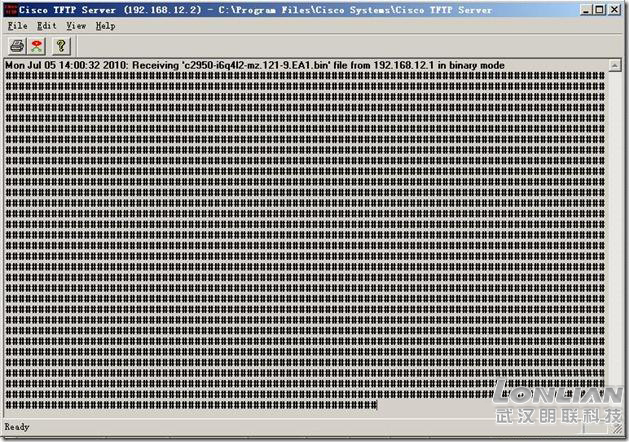The image size is (629, 442).
Task: Click the 'Mon Jul 05 14:00:32 2010' log line
Action: click(x=255, y=65)
